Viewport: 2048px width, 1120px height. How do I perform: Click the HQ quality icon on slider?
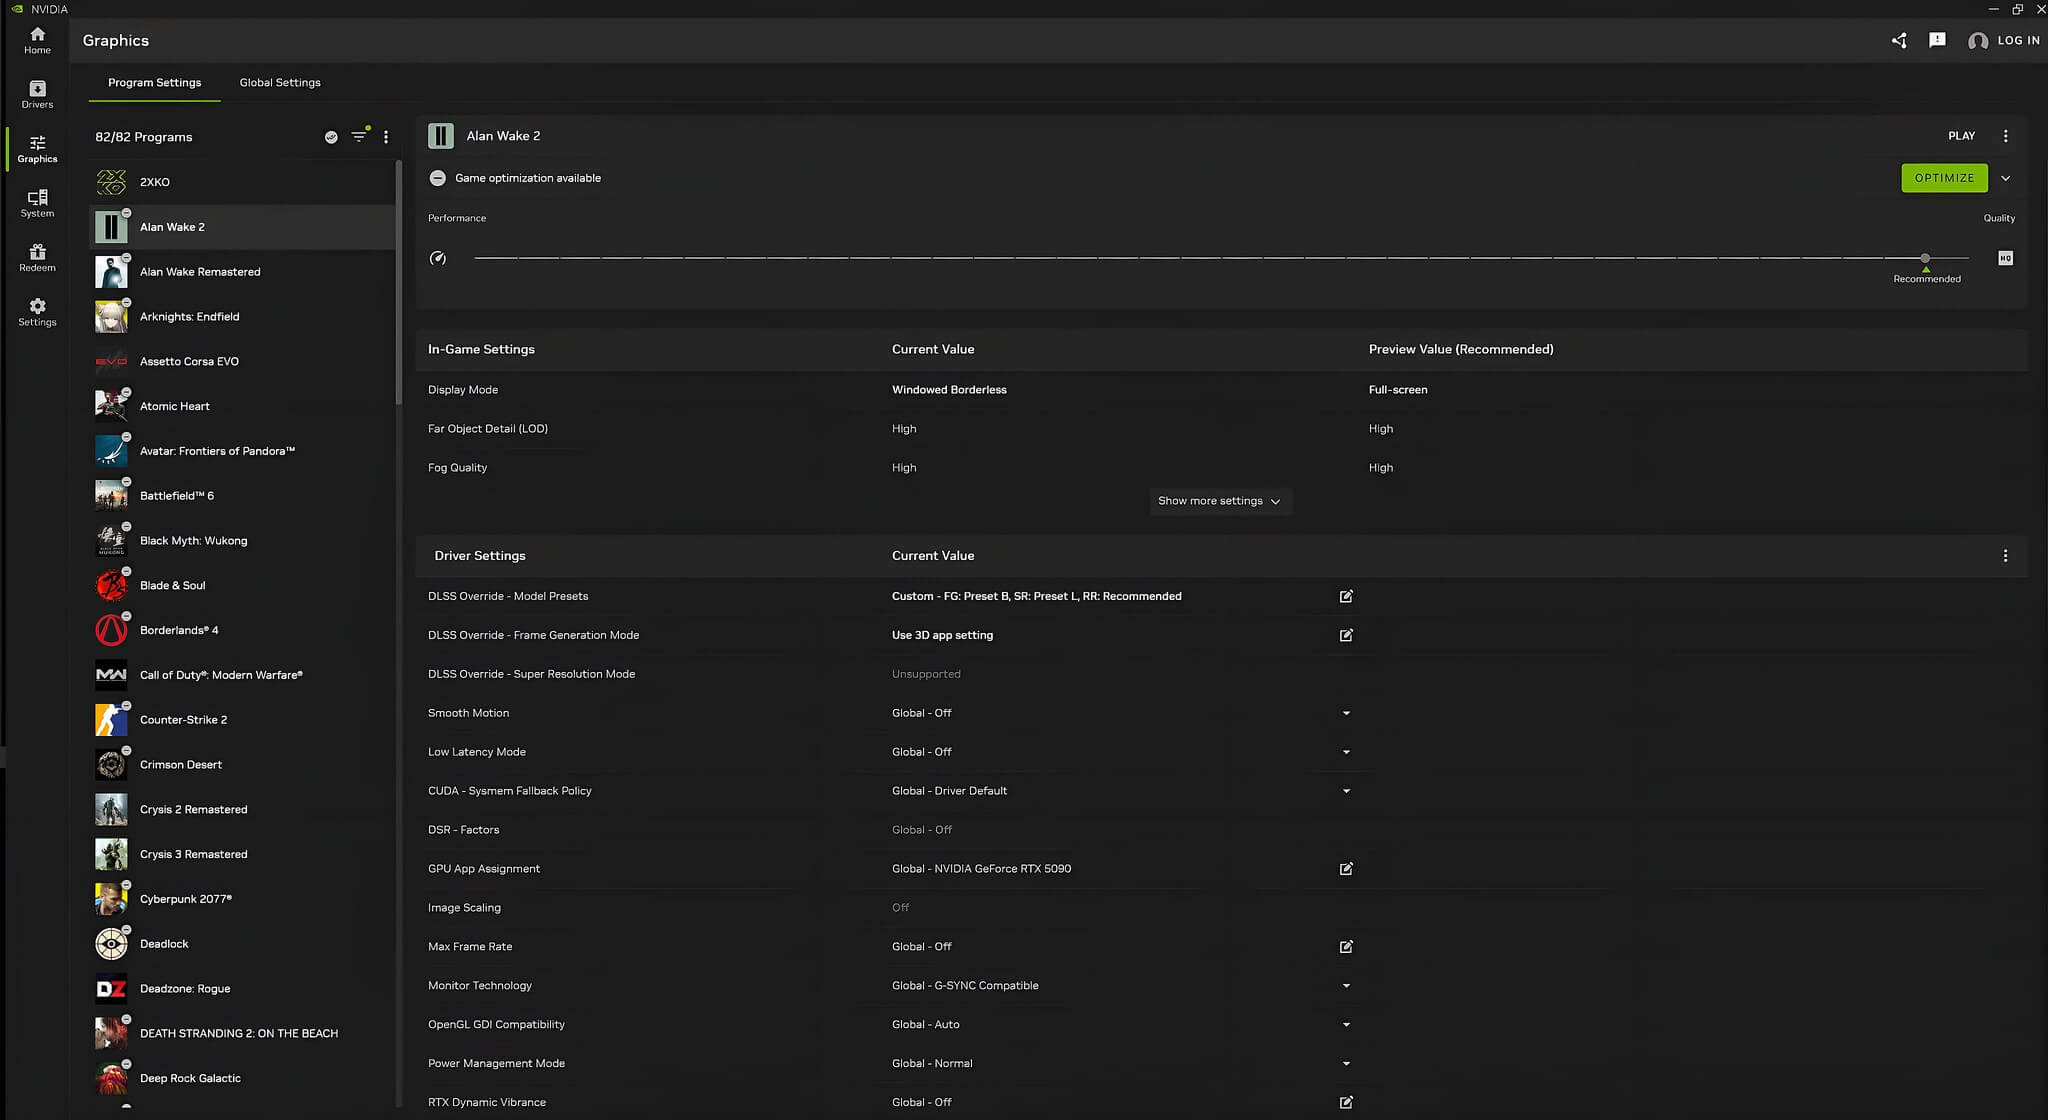[2005, 258]
